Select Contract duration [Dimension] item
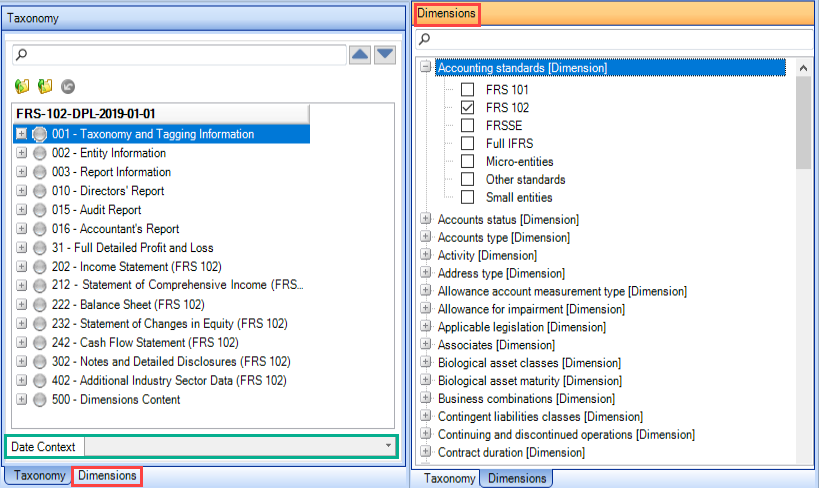This screenshot has height=488, width=819. 511,452
